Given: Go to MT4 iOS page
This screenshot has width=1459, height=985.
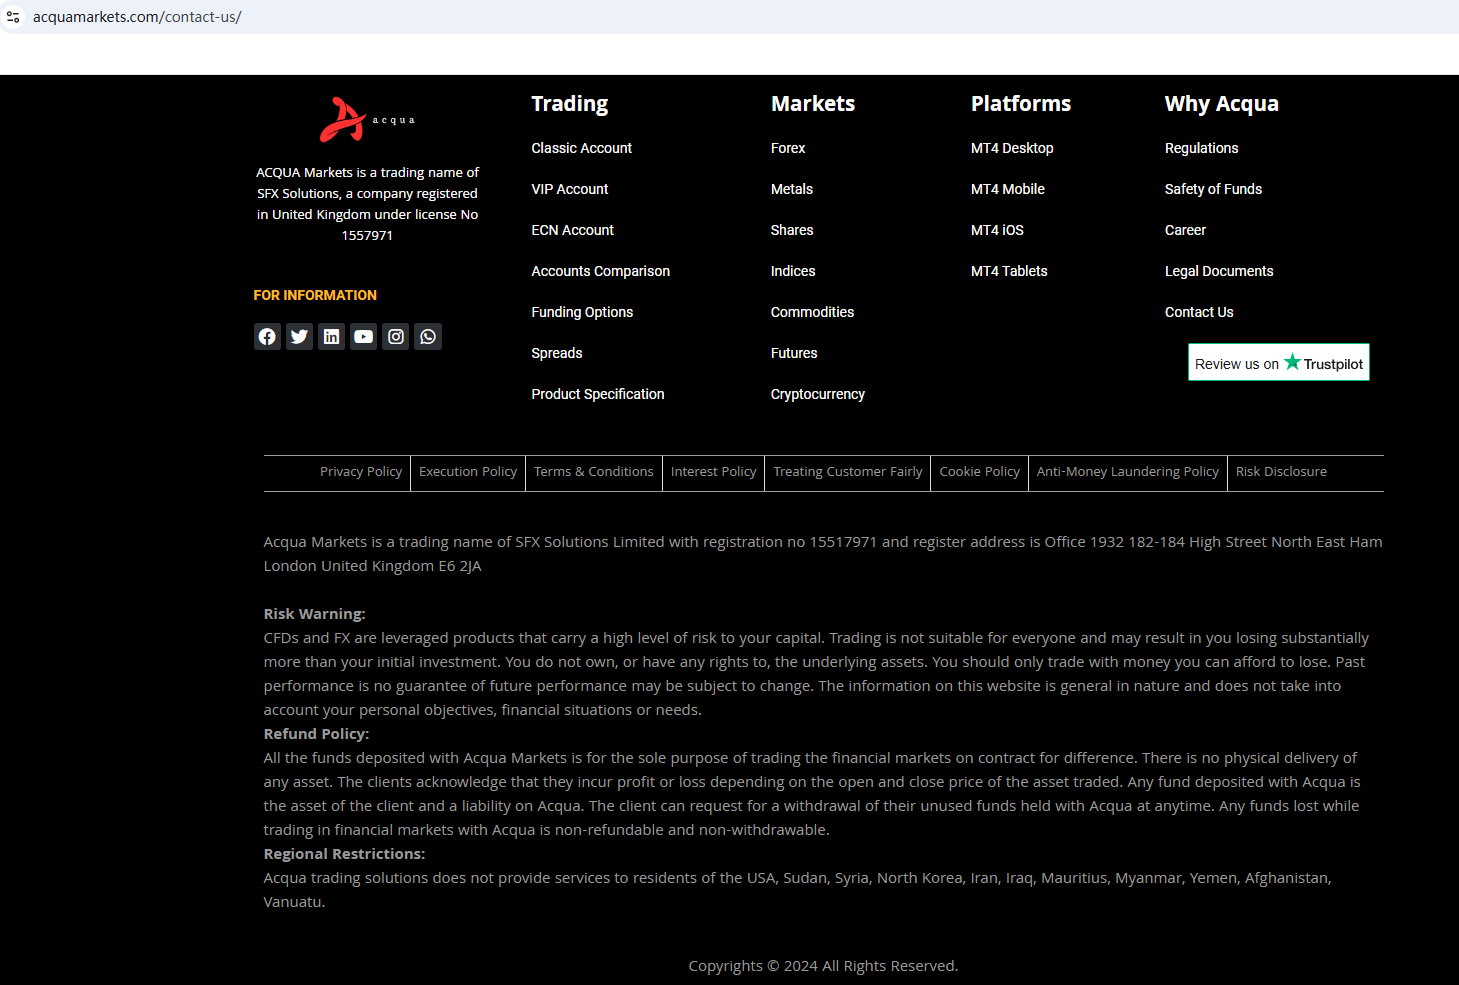Looking at the screenshot, I should point(997,230).
